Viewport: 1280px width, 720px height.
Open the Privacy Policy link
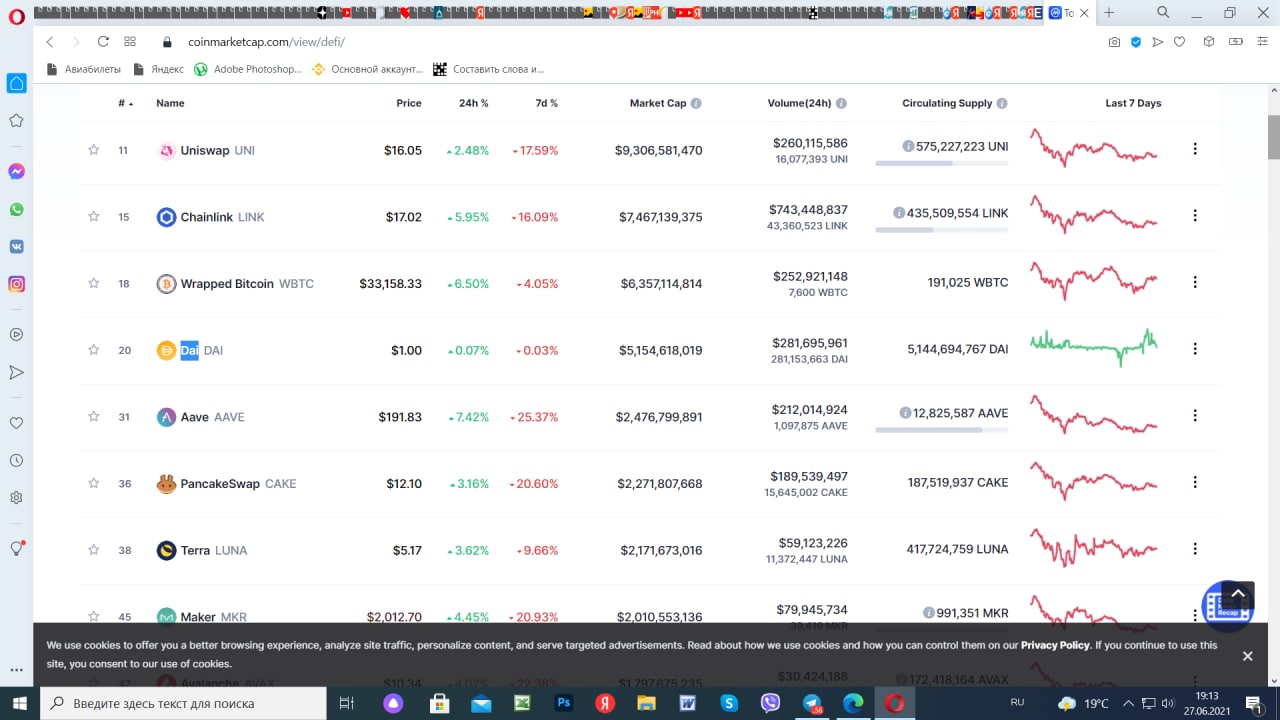click(x=1055, y=645)
